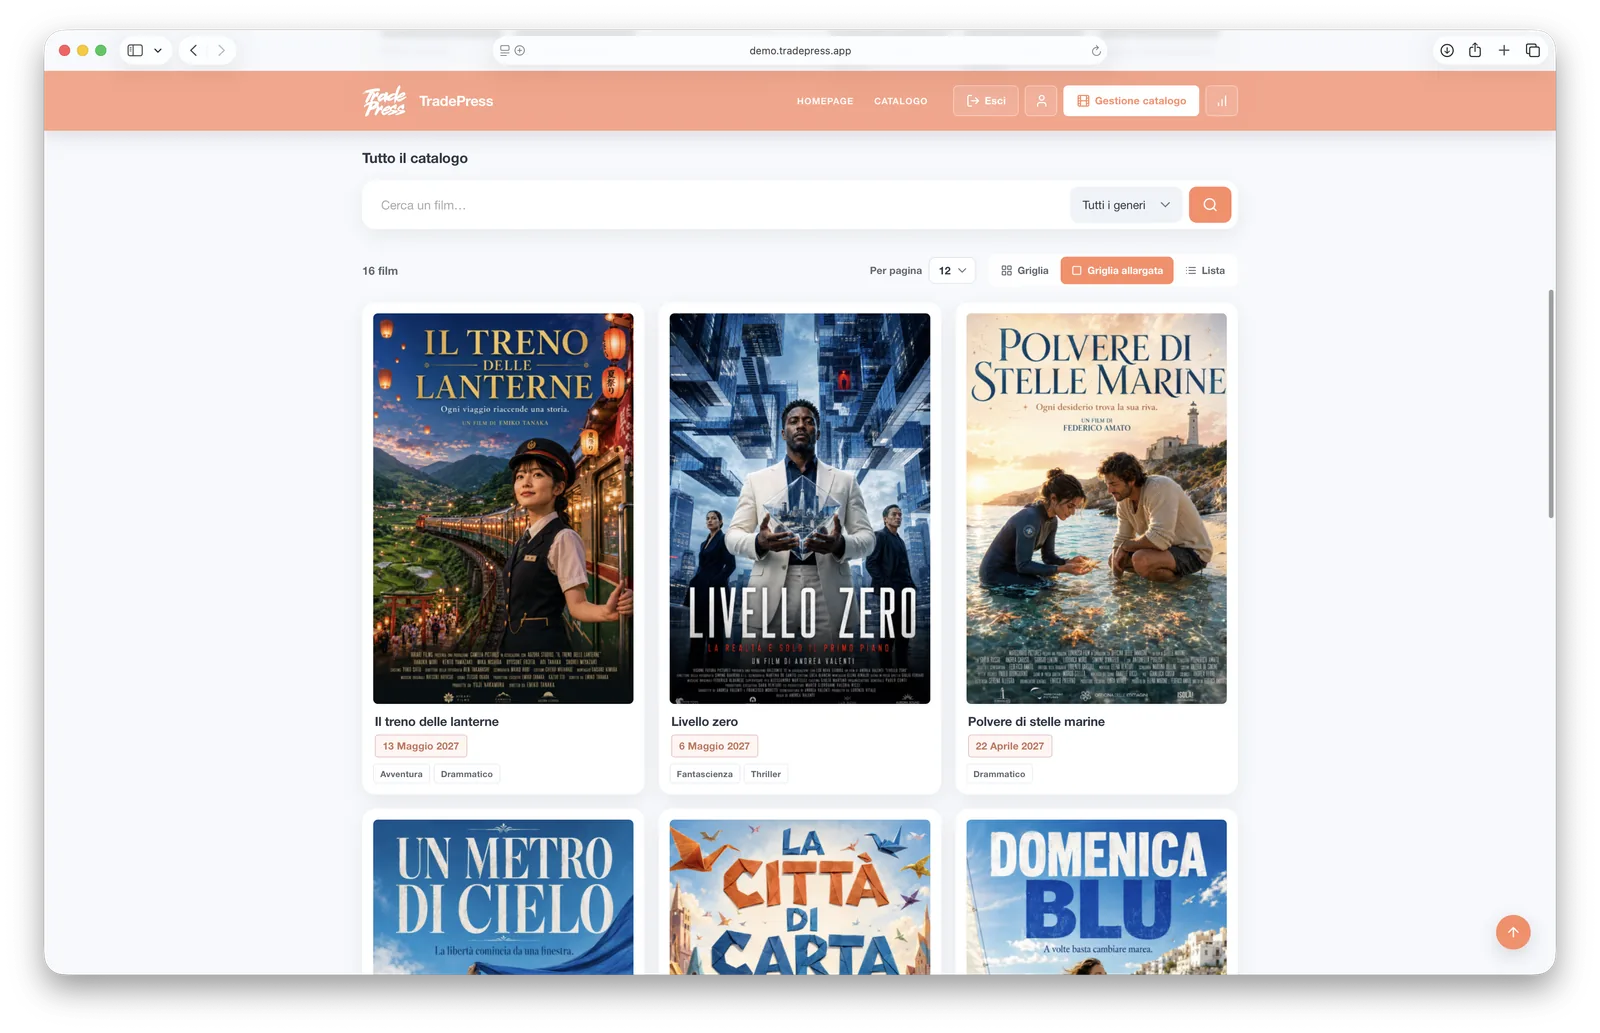Select the Griglia allargata view

click(1117, 271)
